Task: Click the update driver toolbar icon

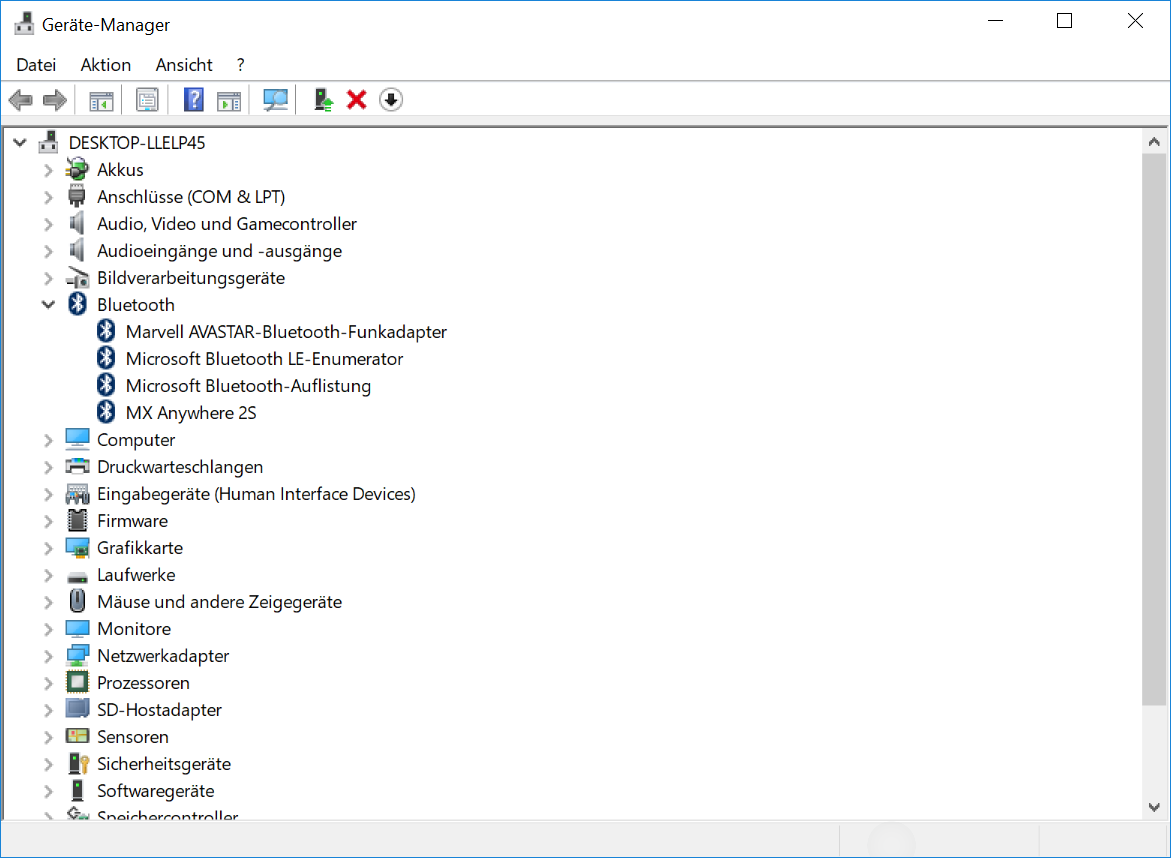Action: pyautogui.click(x=323, y=100)
